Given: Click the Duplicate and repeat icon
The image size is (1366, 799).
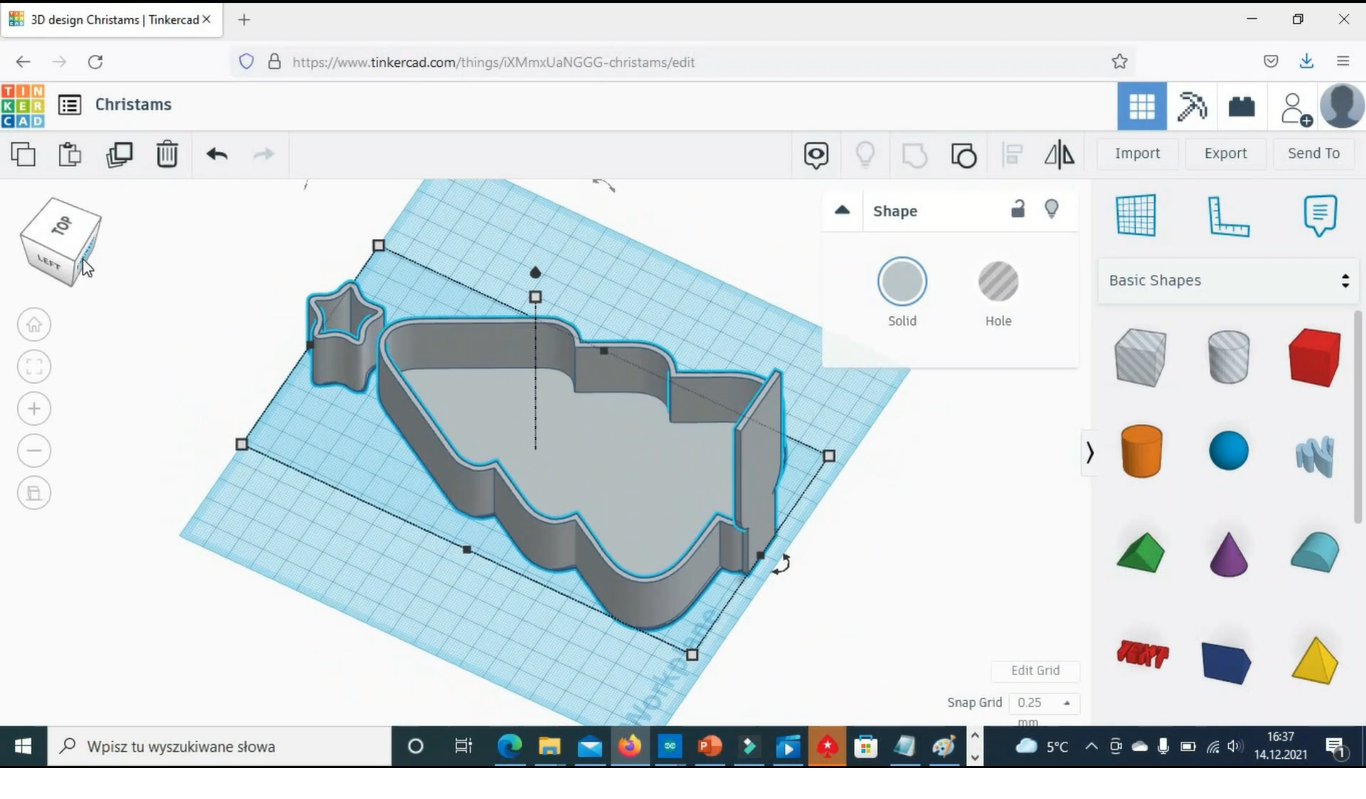Looking at the screenshot, I should (119, 154).
